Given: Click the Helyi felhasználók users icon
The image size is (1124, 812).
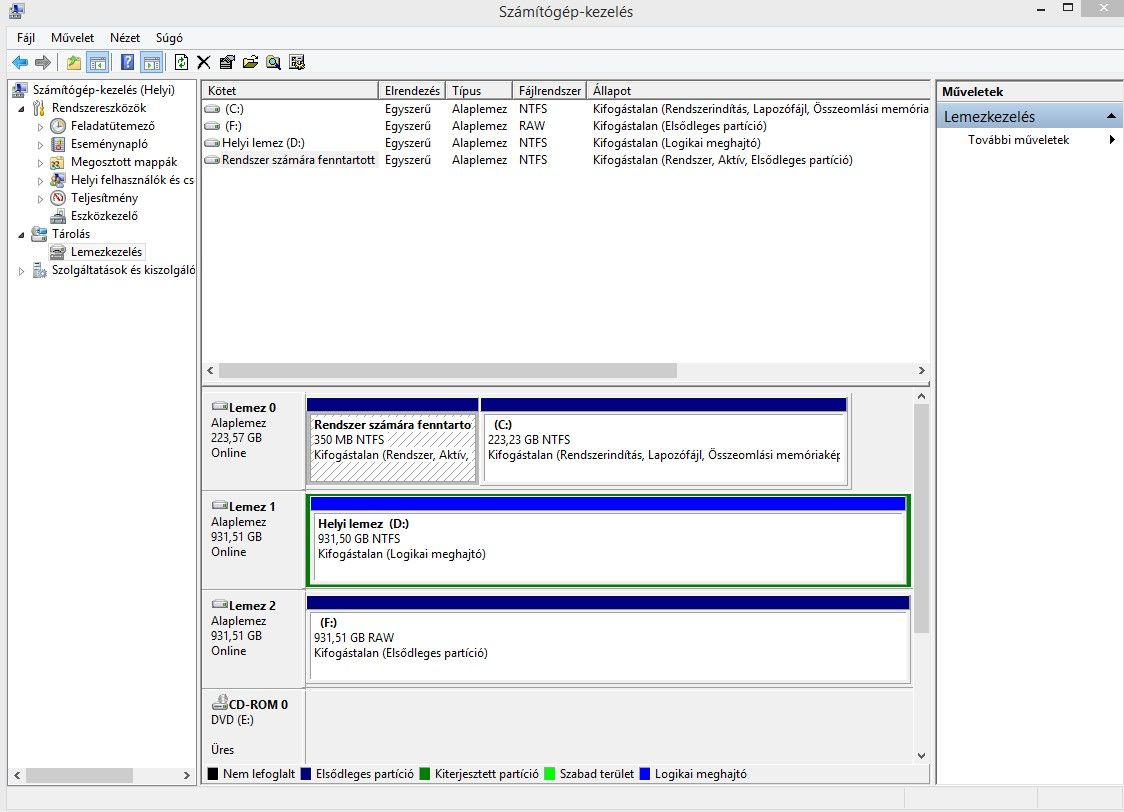Looking at the screenshot, I should click(x=58, y=180).
